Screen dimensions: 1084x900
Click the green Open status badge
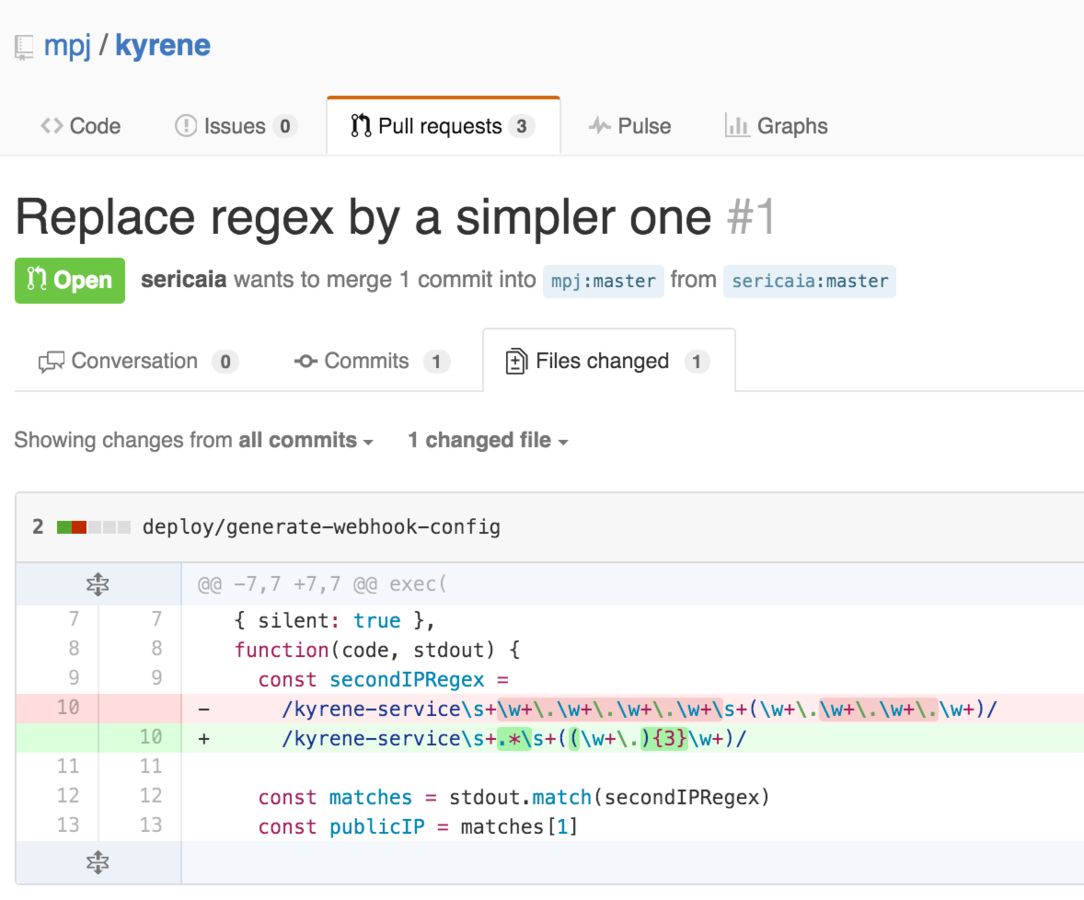pyautogui.click(x=70, y=281)
